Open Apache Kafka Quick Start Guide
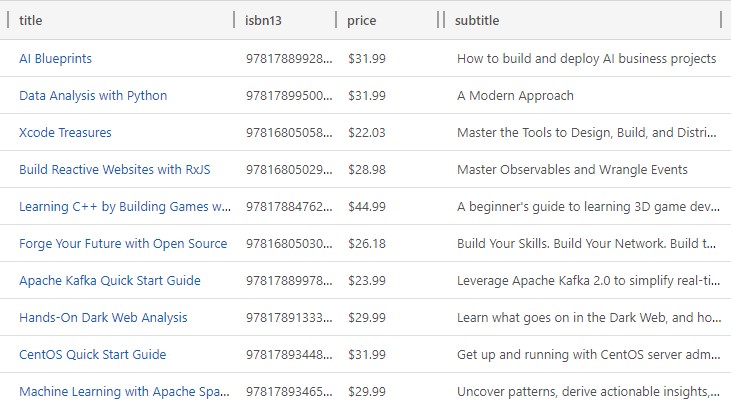Viewport: 731px width, 409px height. pyautogui.click(x=109, y=280)
